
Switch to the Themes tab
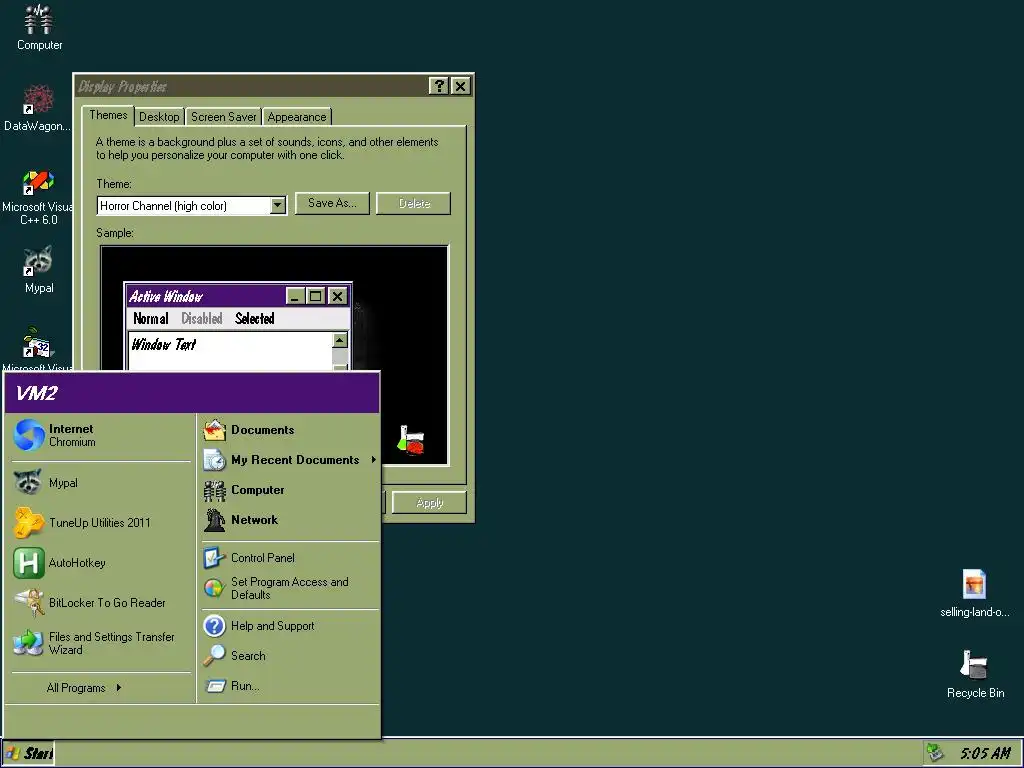coord(108,115)
